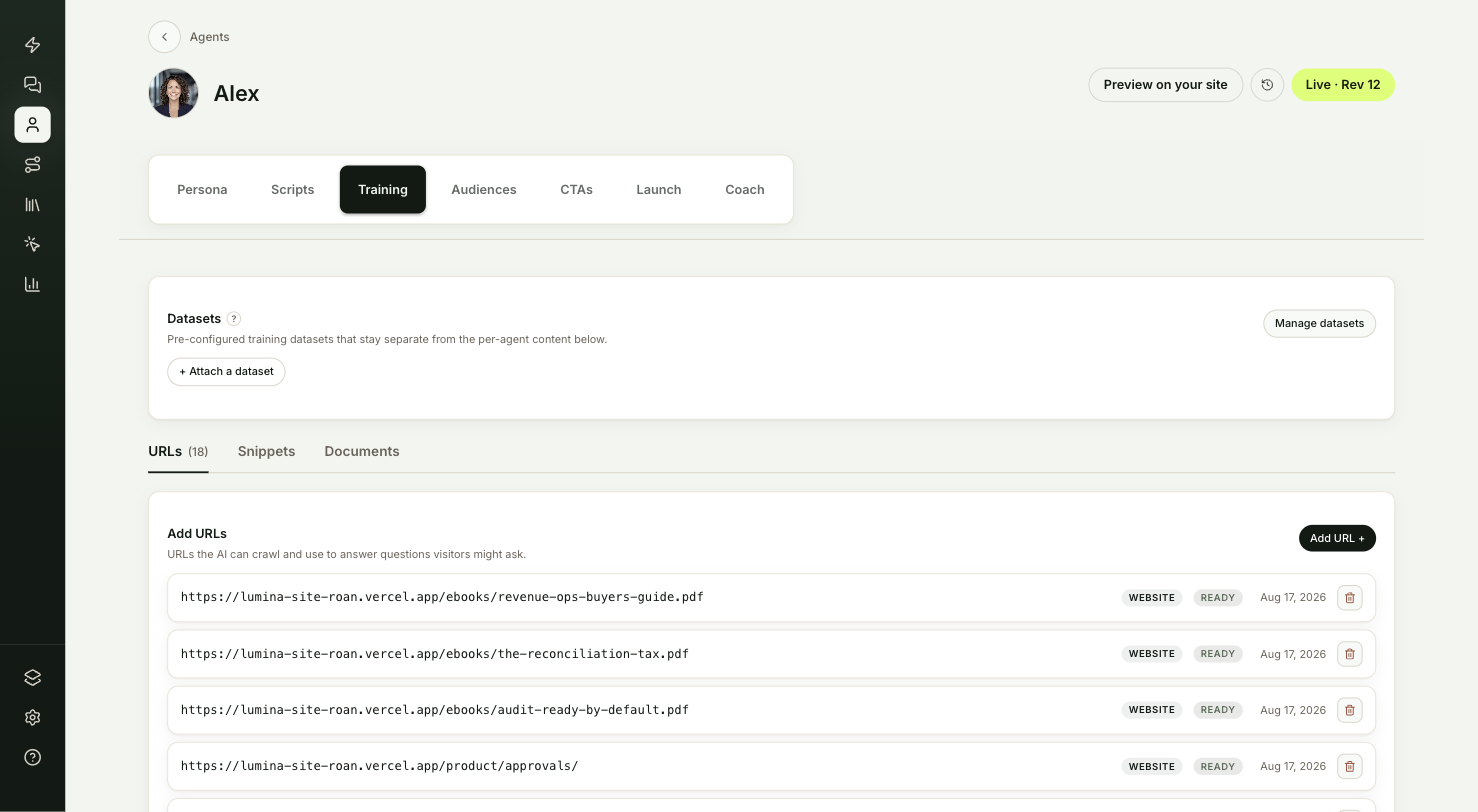This screenshot has width=1478, height=812.
Task: Click the Agents breadcrumb link
Action: [x=210, y=37]
